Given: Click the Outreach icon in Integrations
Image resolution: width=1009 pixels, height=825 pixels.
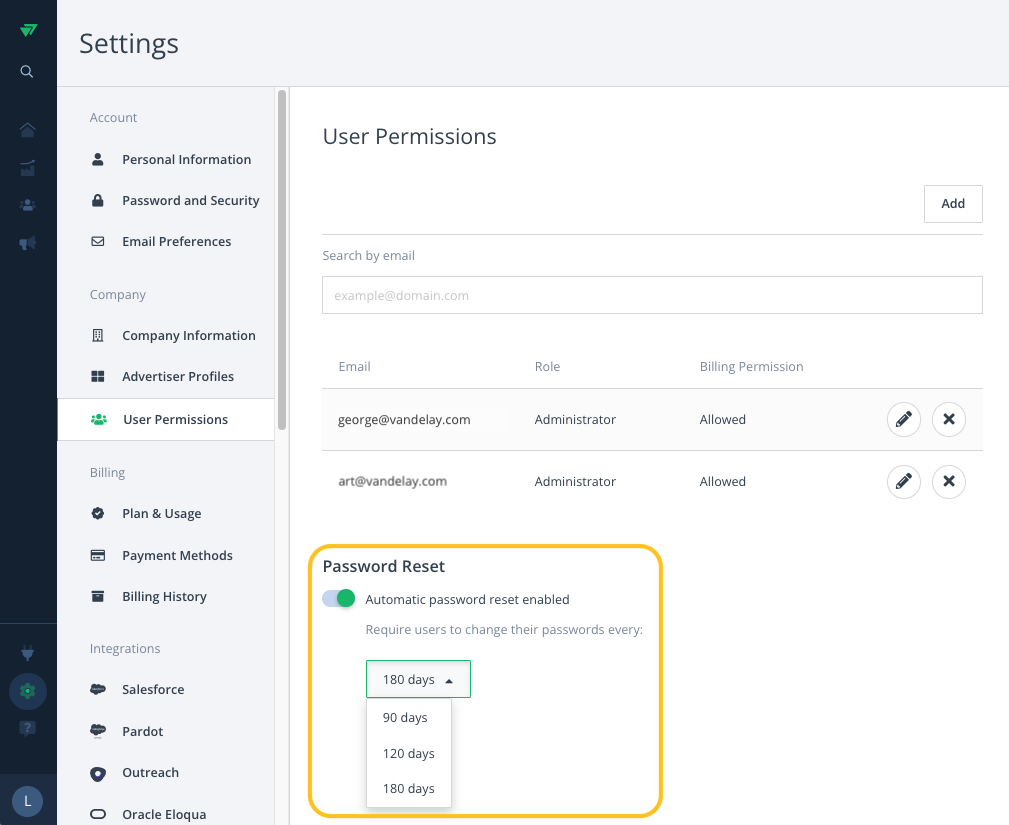Looking at the screenshot, I should click(98, 774).
